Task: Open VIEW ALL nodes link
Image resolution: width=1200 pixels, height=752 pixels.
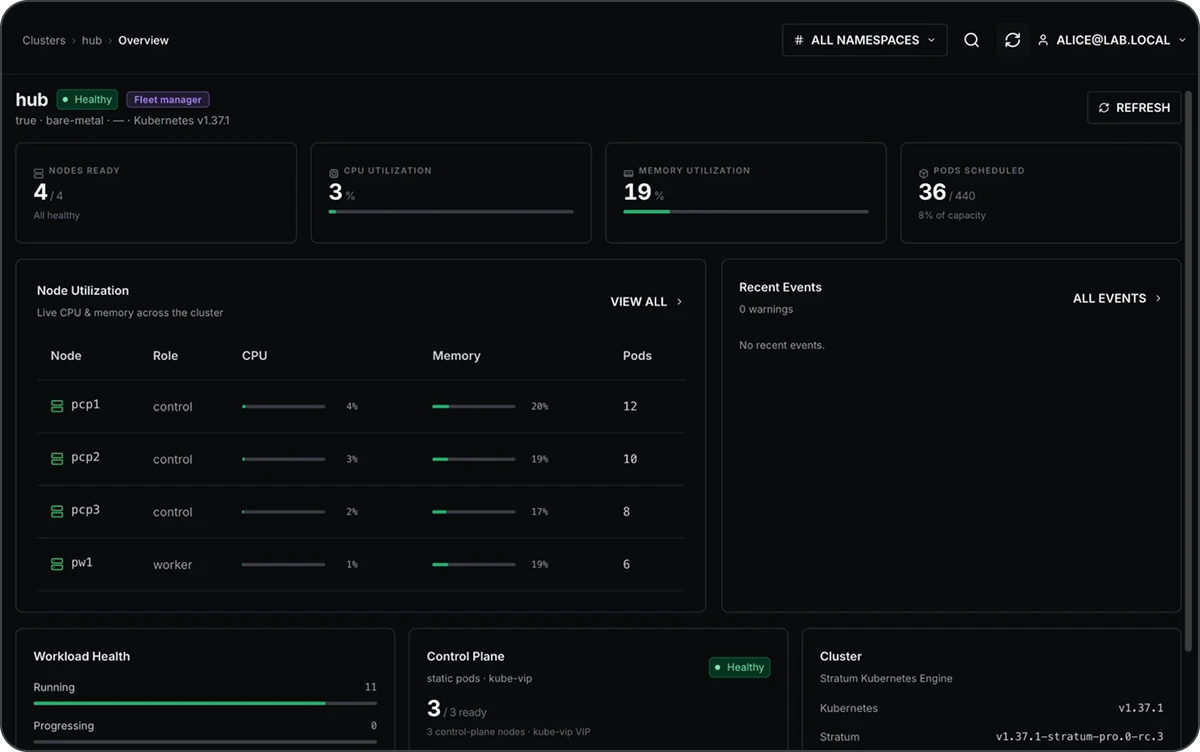Action: [647, 301]
